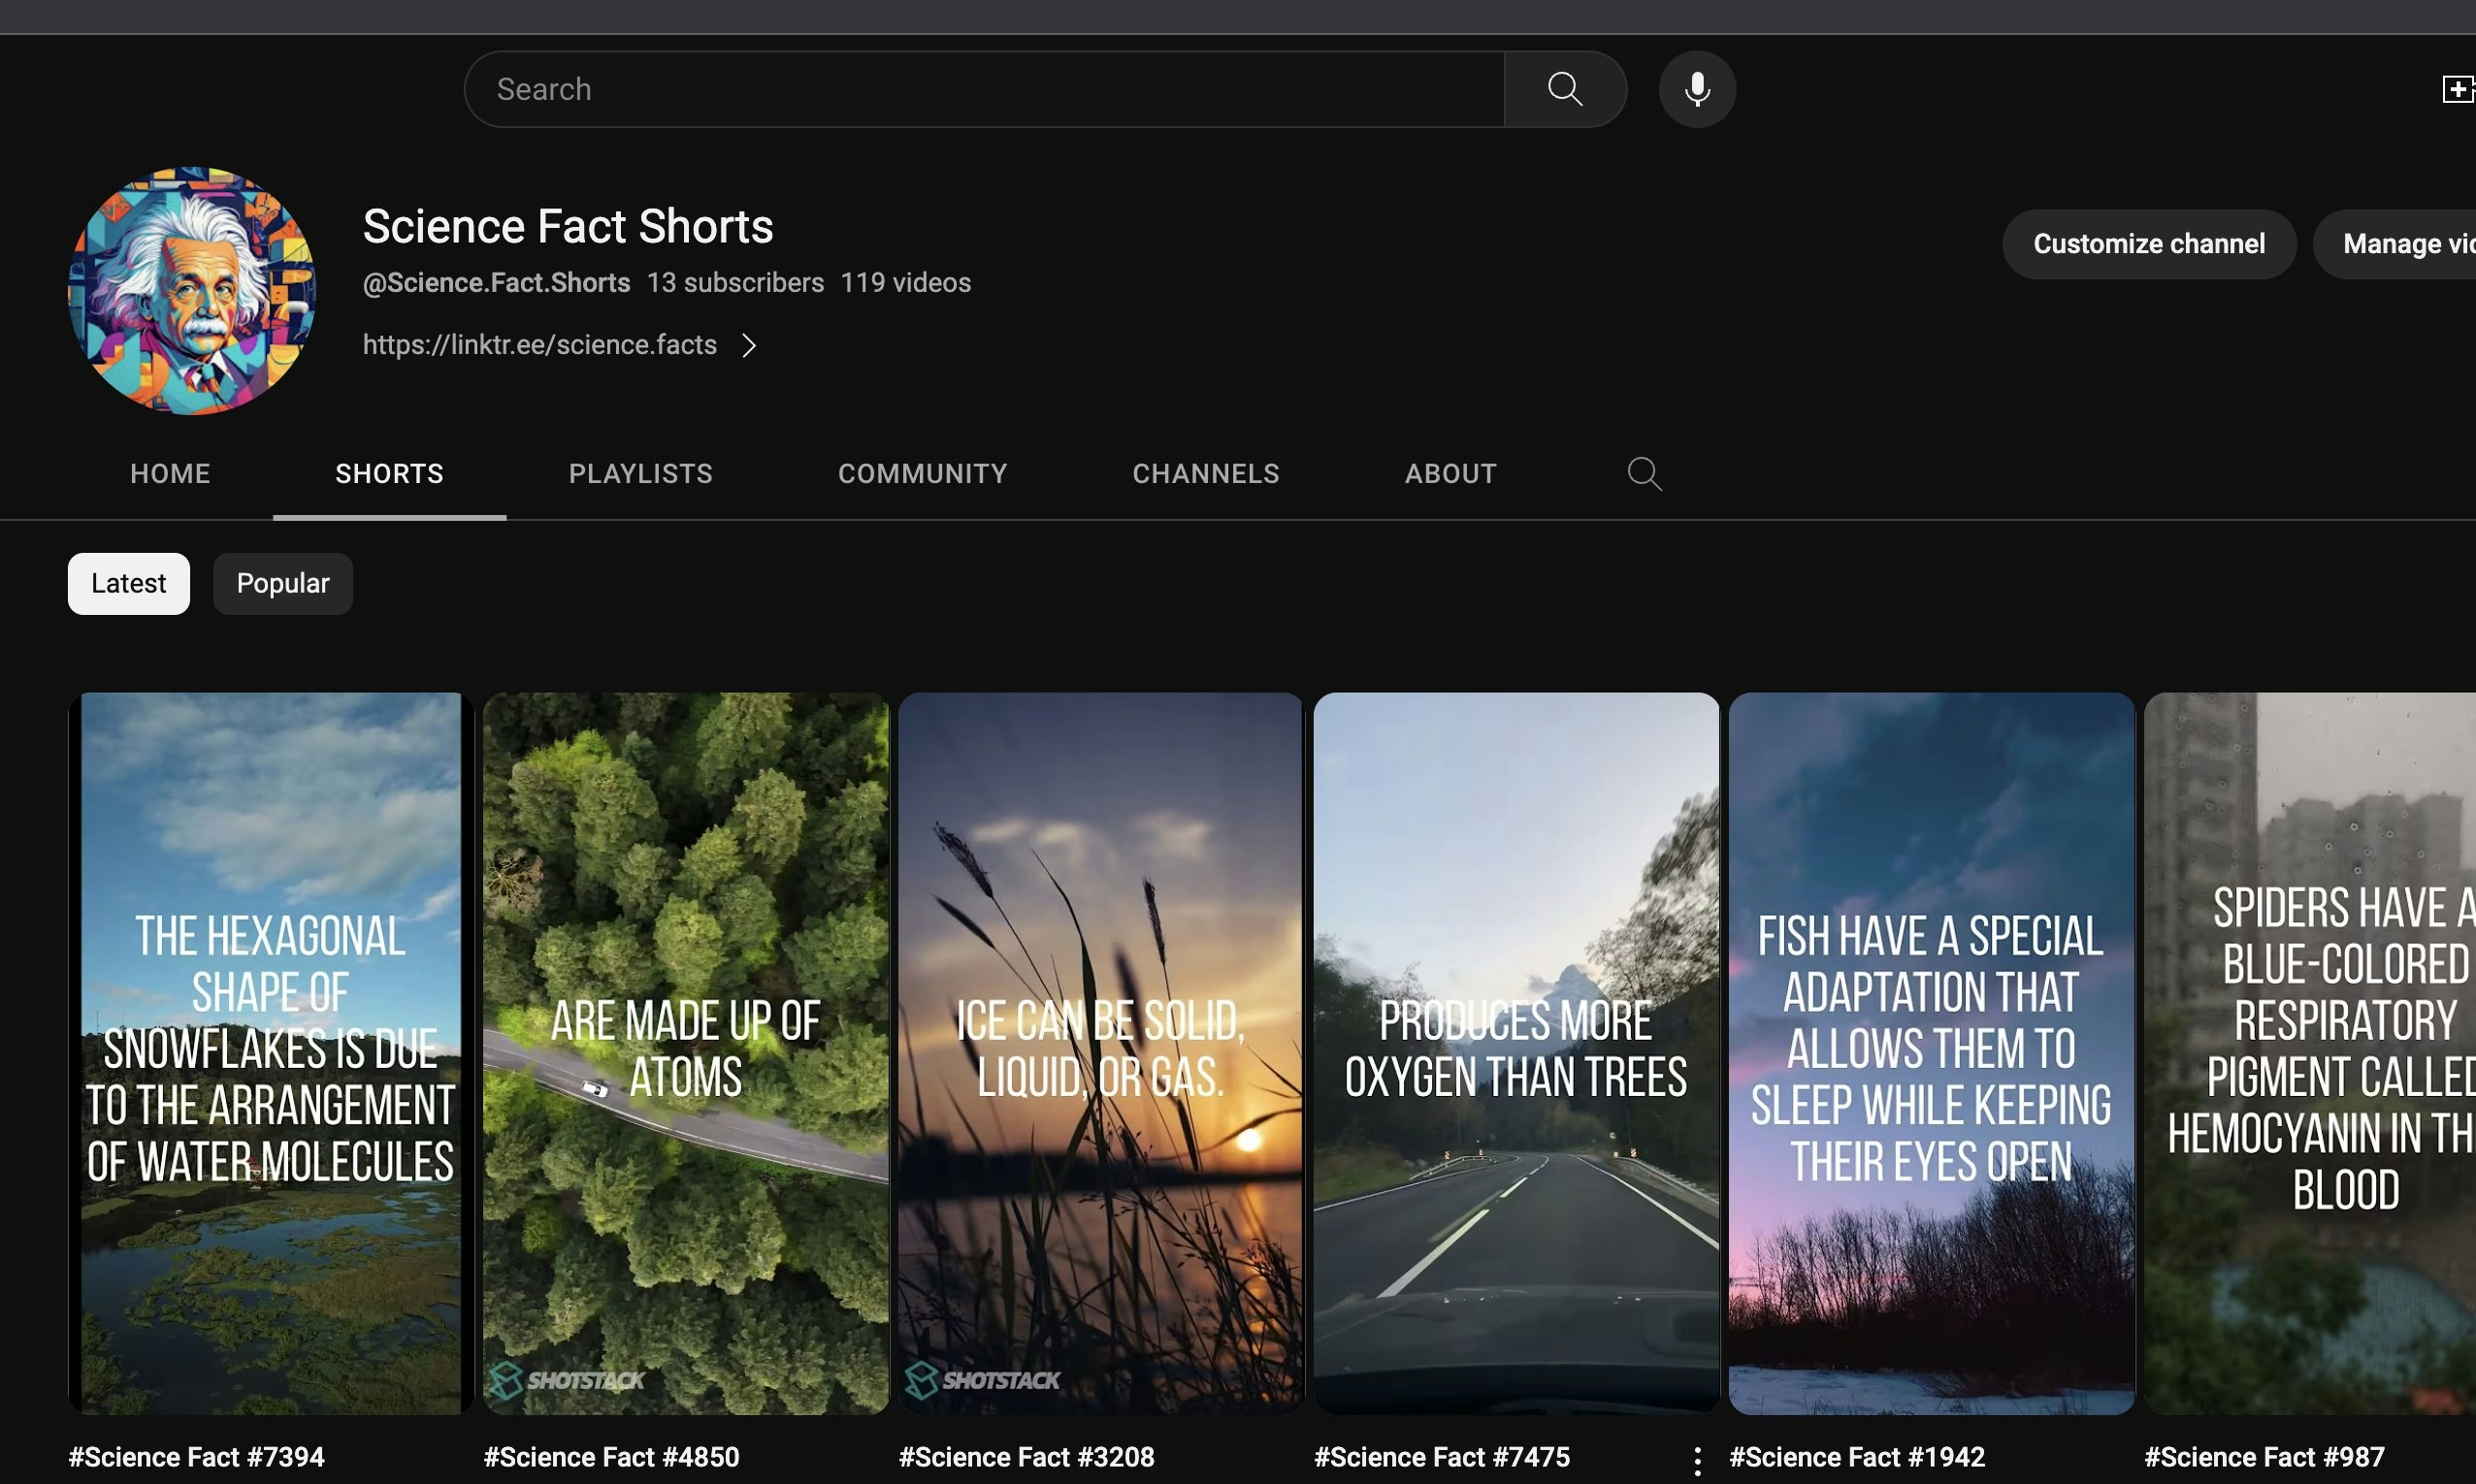The image size is (2476, 1484).
Task: Click the Customize channel button
Action: coord(2148,244)
